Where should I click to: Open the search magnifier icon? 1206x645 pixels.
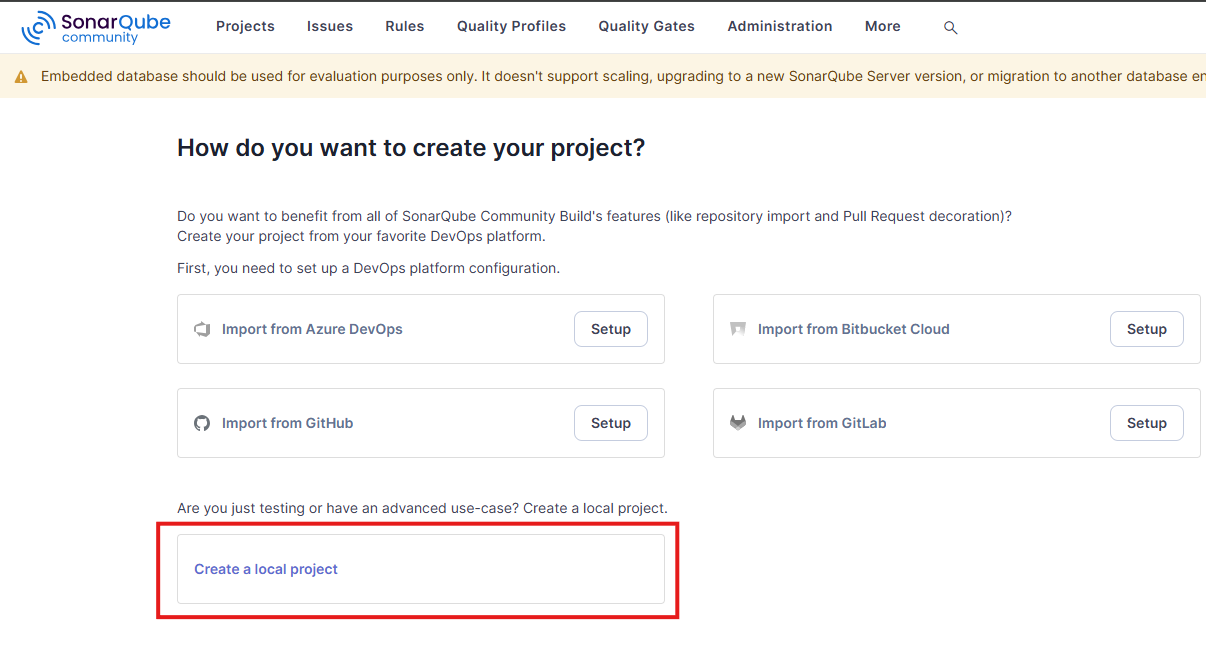950,28
